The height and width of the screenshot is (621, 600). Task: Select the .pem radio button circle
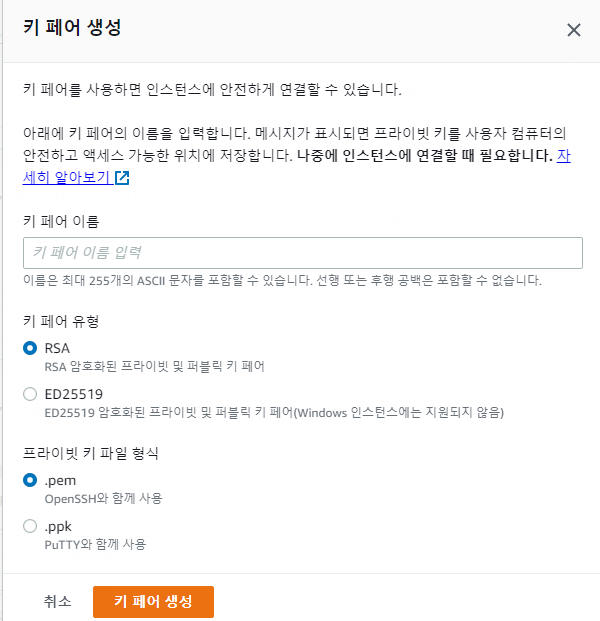pyautogui.click(x=30, y=480)
